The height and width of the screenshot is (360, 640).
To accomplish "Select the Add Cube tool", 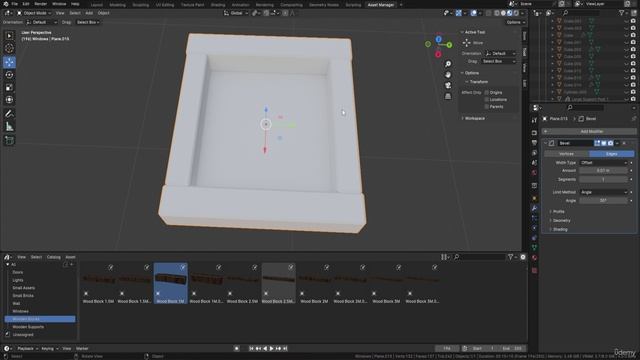I will tap(9, 140).
